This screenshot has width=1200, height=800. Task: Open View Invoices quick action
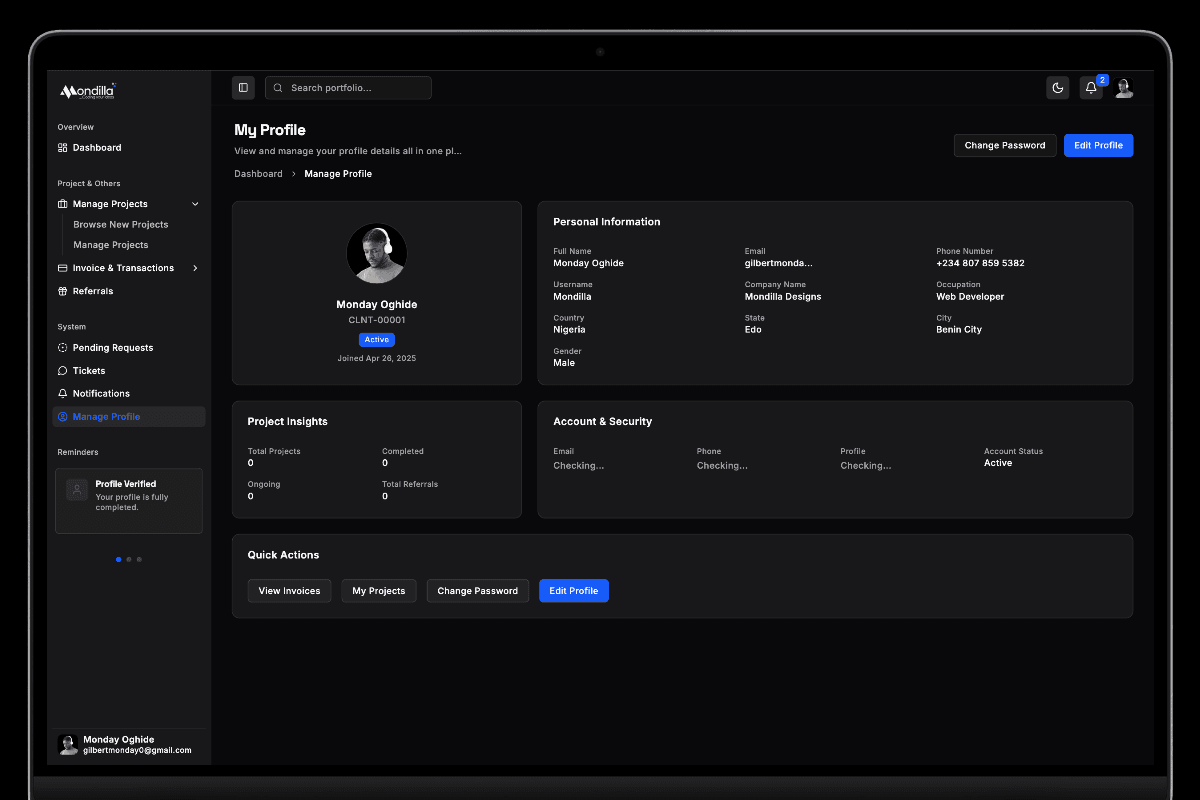(x=289, y=590)
